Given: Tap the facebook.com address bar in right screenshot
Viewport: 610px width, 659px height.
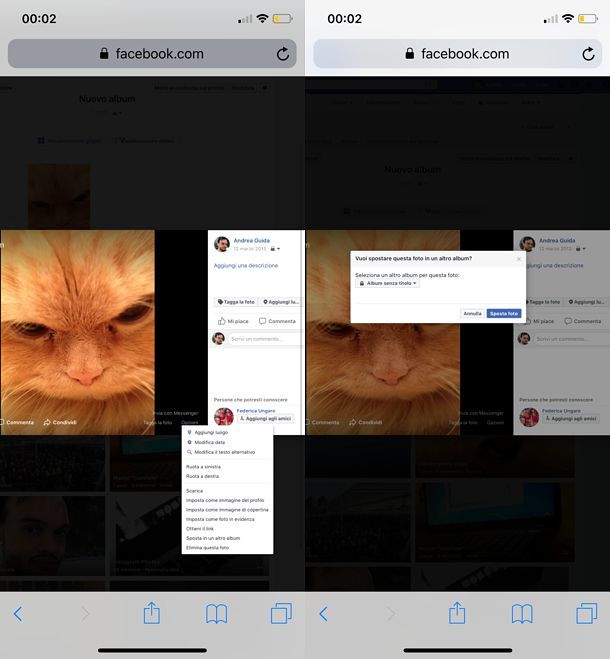Looking at the screenshot, I should (457, 54).
